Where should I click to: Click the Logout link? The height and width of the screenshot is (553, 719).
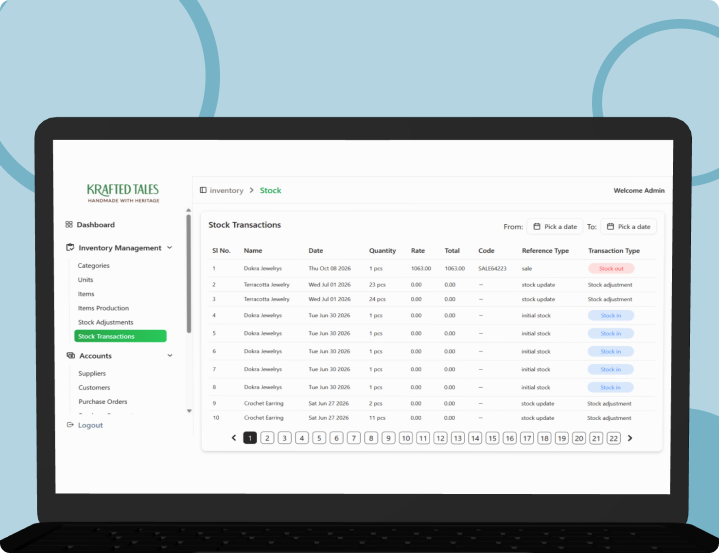pyautogui.click(x=90, y=425)
